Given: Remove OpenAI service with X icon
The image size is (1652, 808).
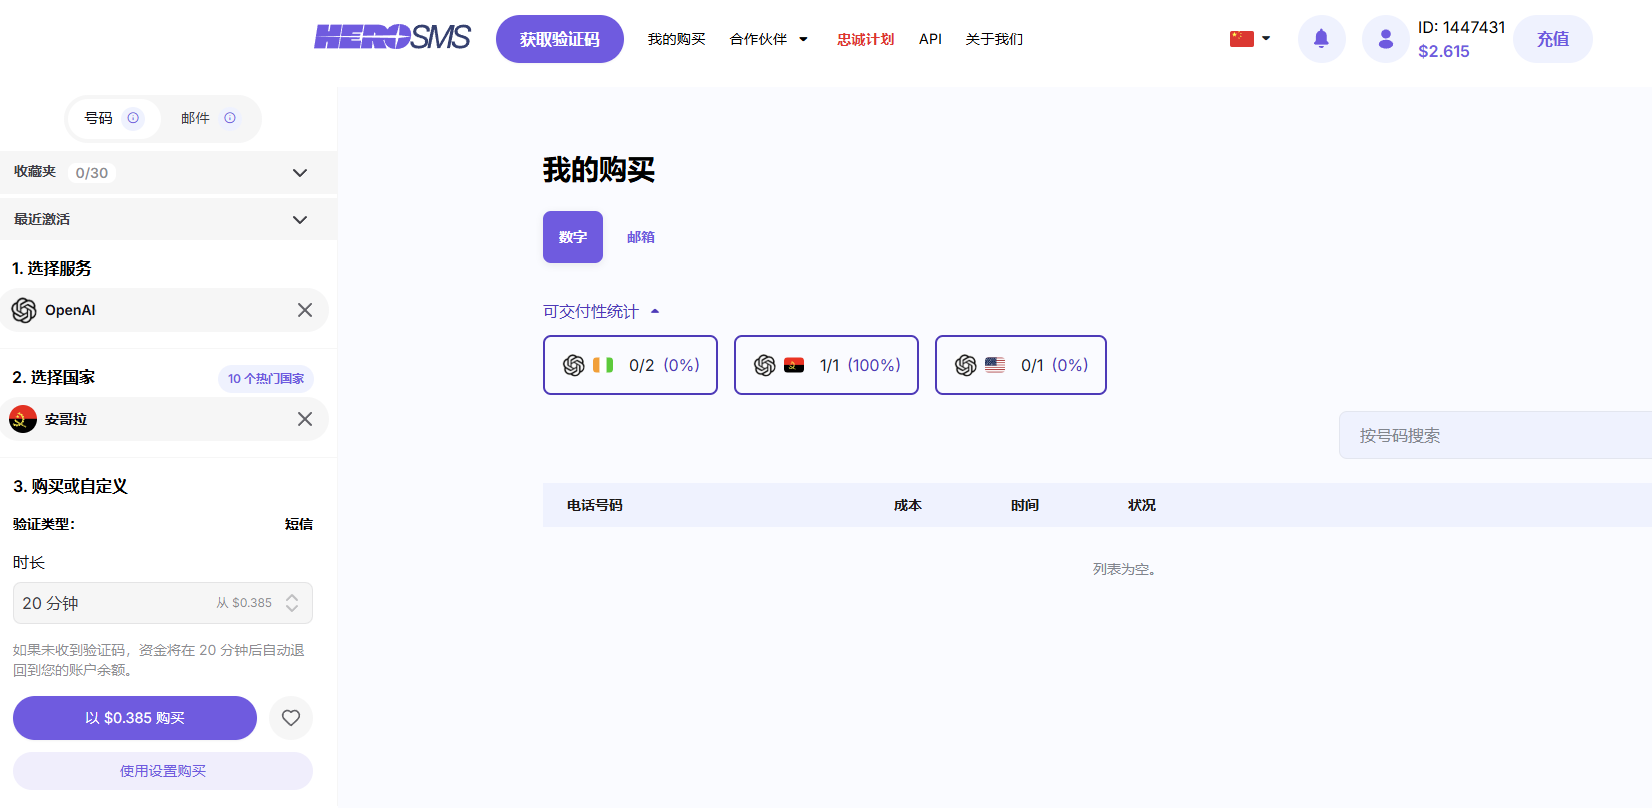Looking at the screenshot, I should (x=305, y=310).
